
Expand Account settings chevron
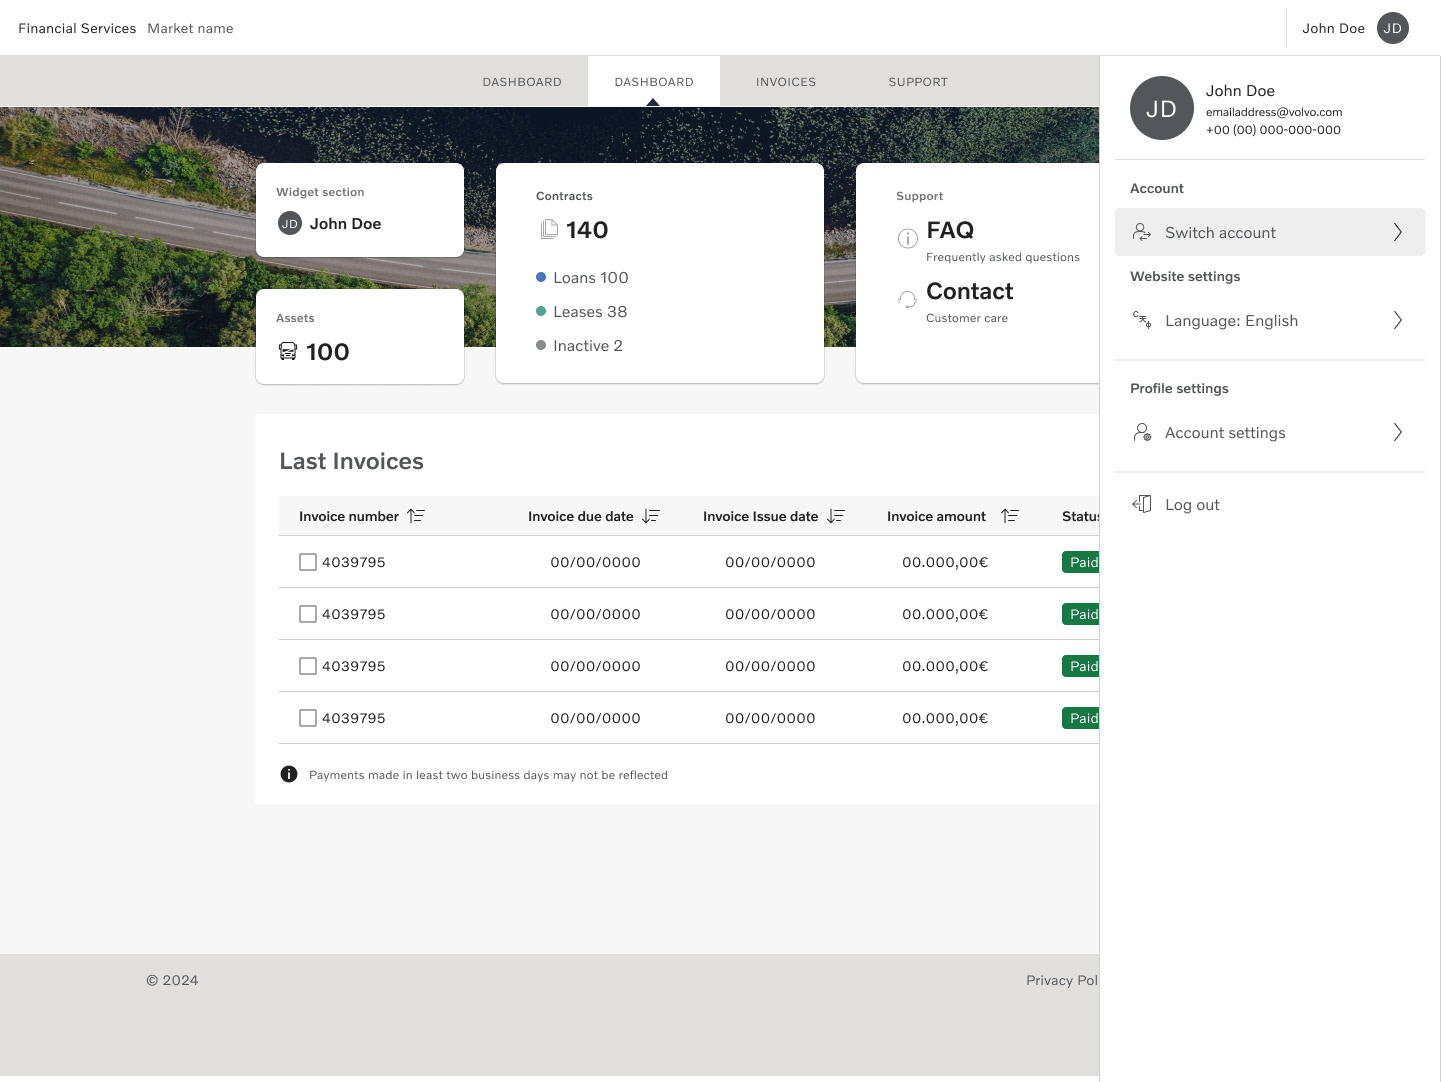click(1397, 432)
